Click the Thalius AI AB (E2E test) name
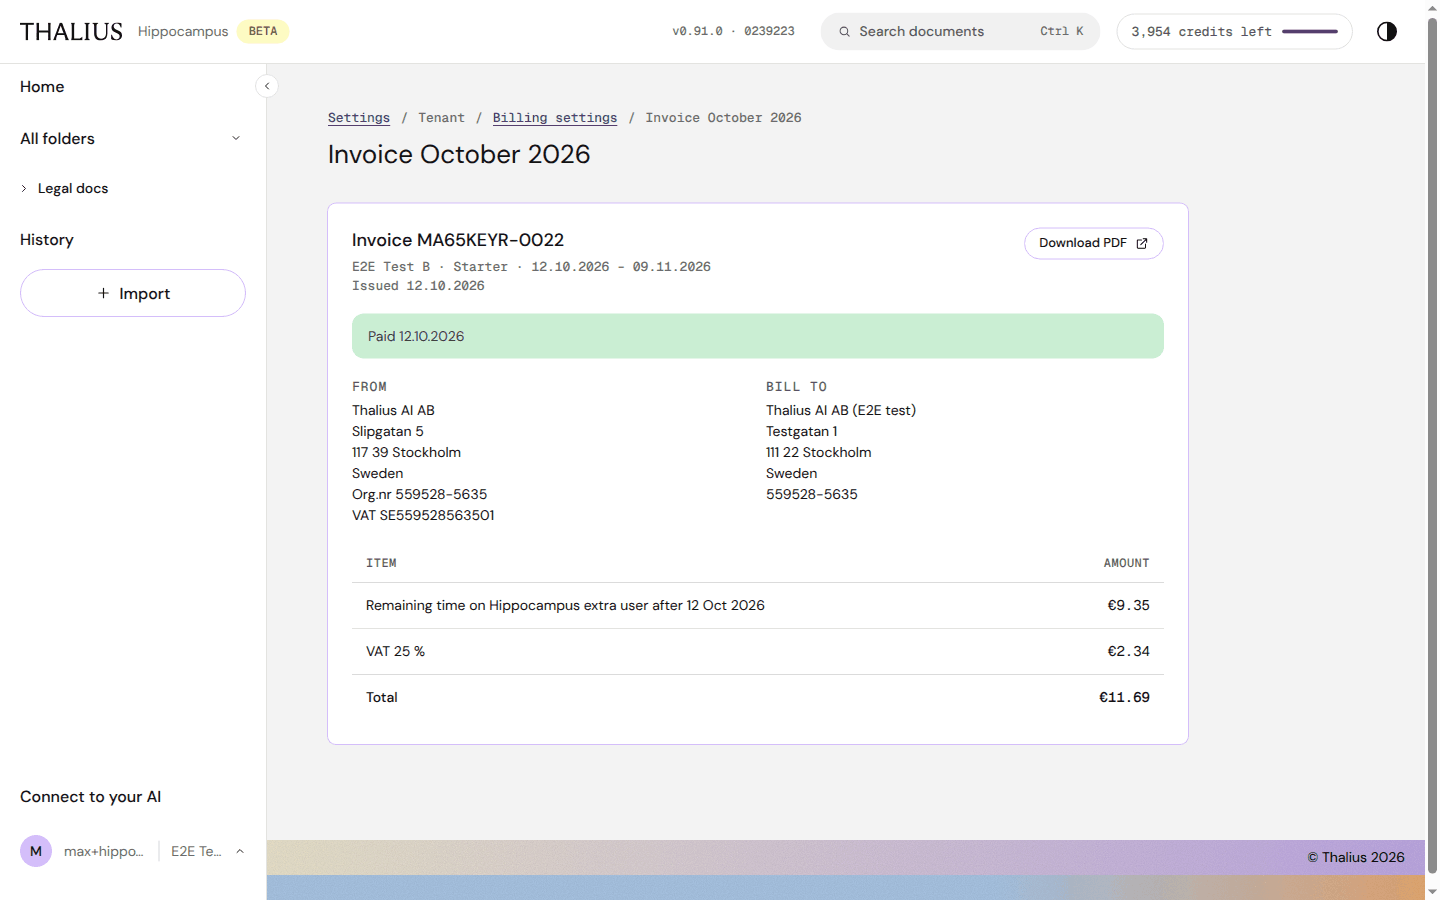Image resolution: width=1440 pixels, height=900 pixels. click(x=841, y=411)
